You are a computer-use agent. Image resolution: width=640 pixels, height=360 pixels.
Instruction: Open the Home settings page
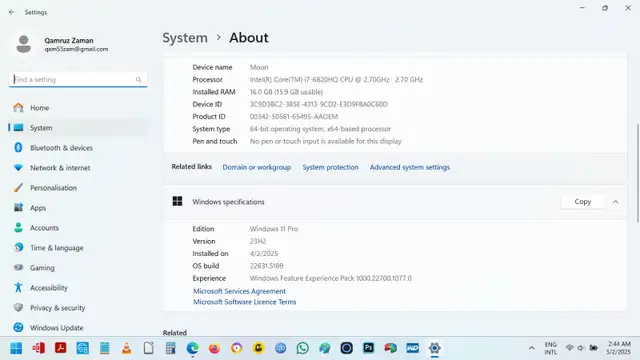coord(78,108)
